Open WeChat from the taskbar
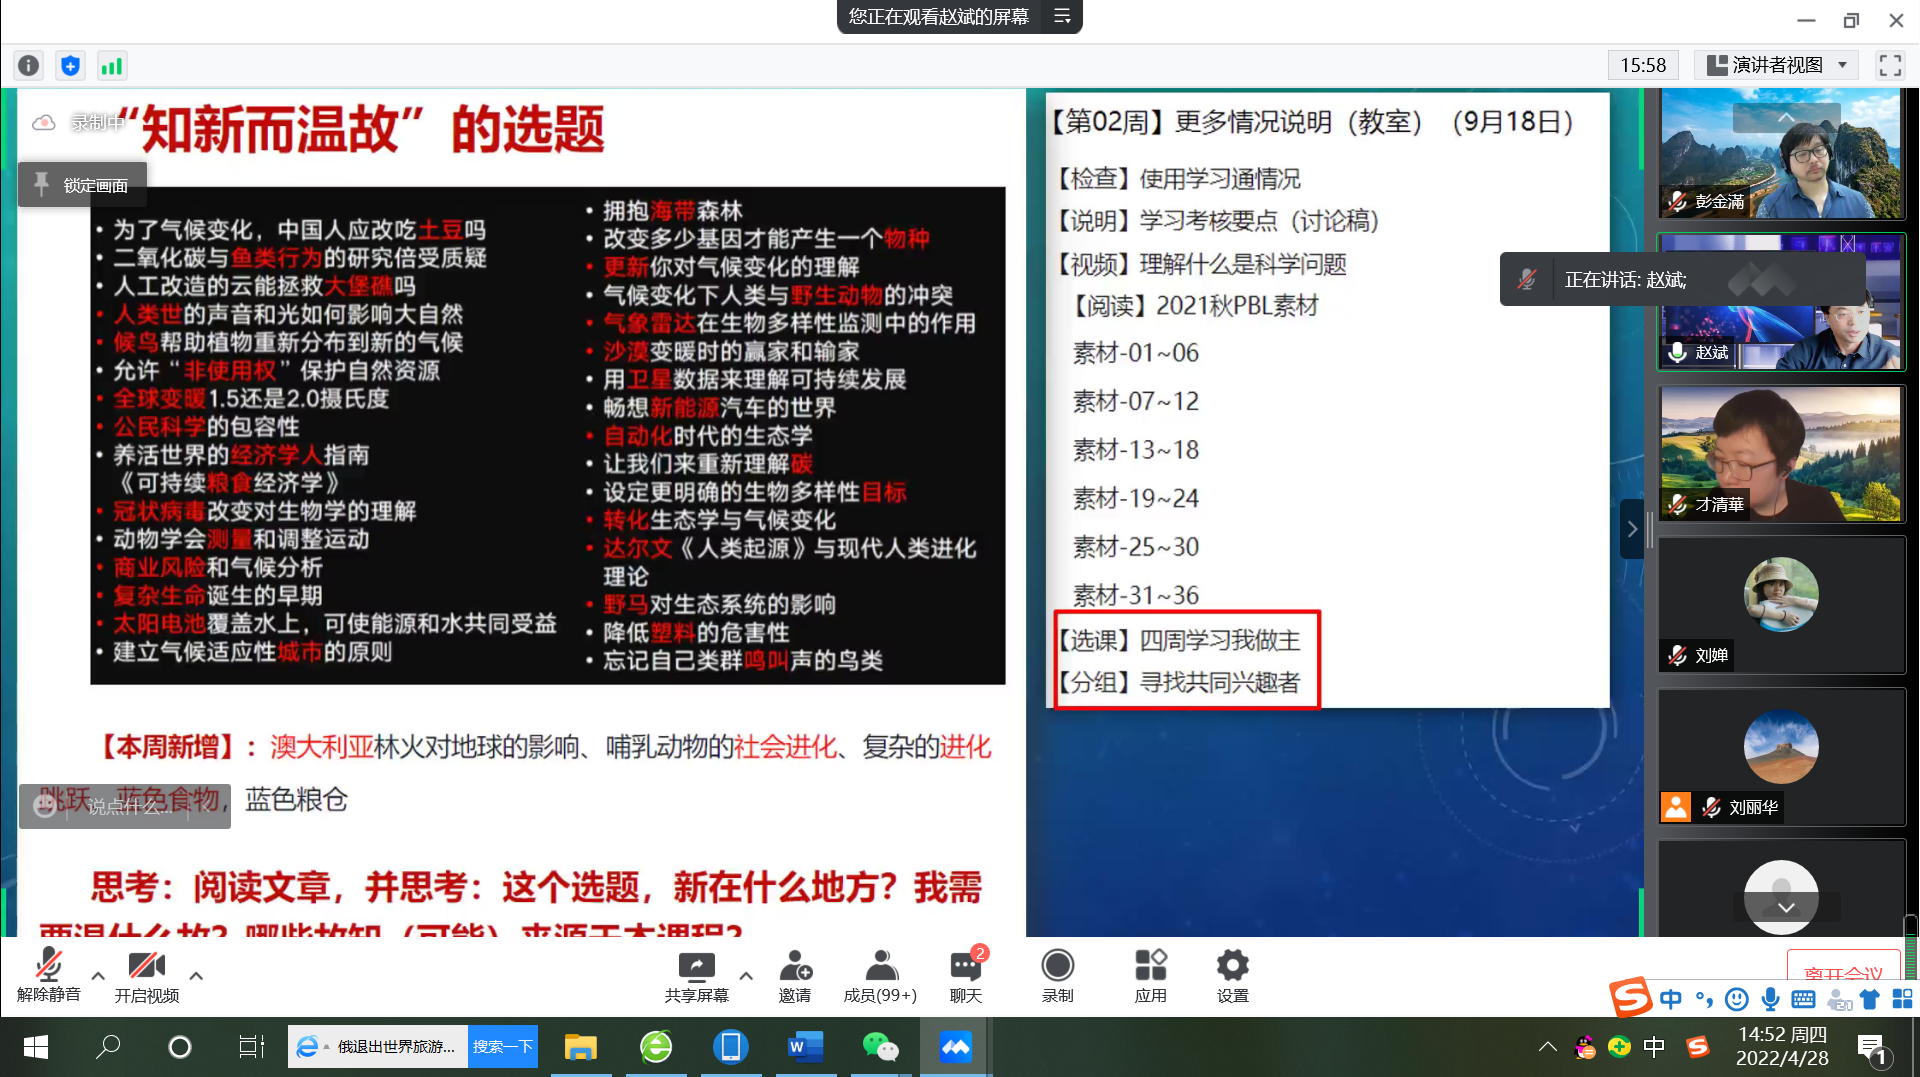The width and height of the screenshot is (1920, 1077). pyautogui.click(x=881, y=1047)
